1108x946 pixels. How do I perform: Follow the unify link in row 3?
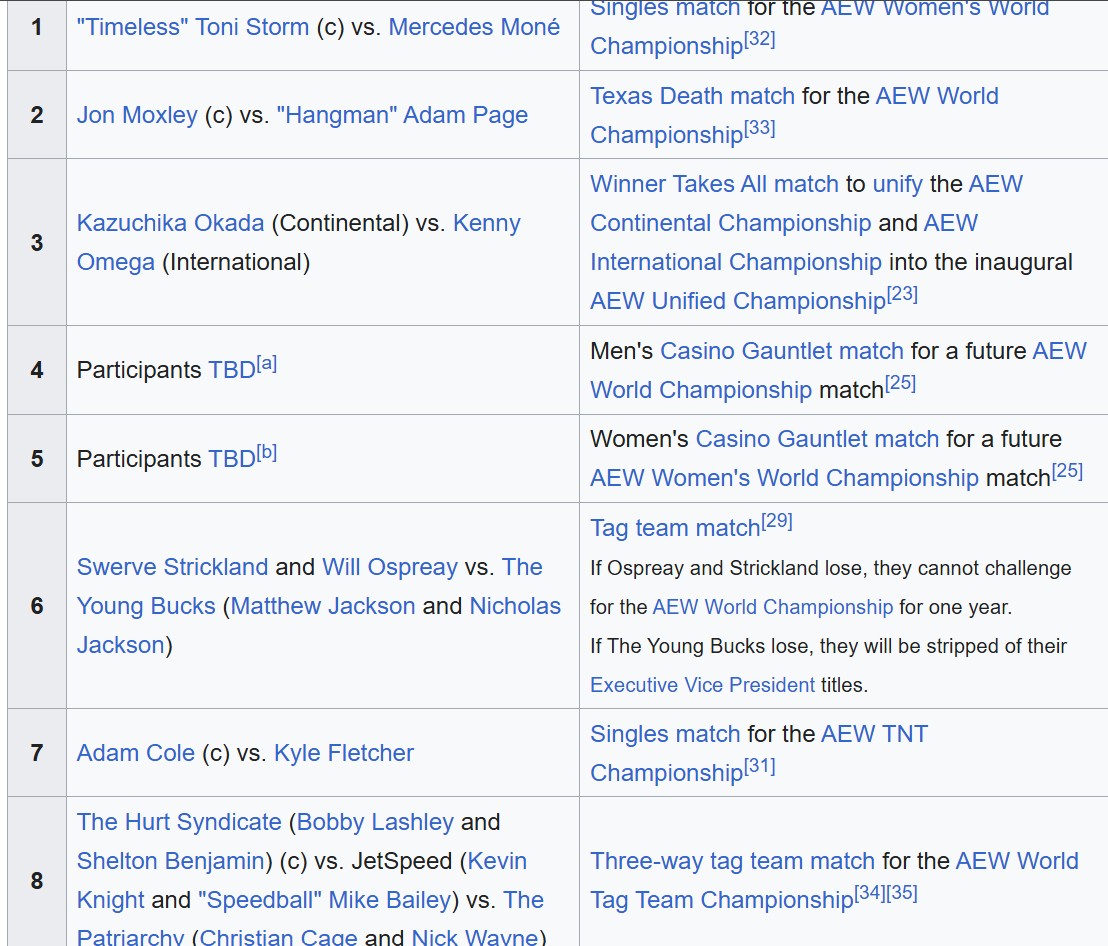point(897,184)
